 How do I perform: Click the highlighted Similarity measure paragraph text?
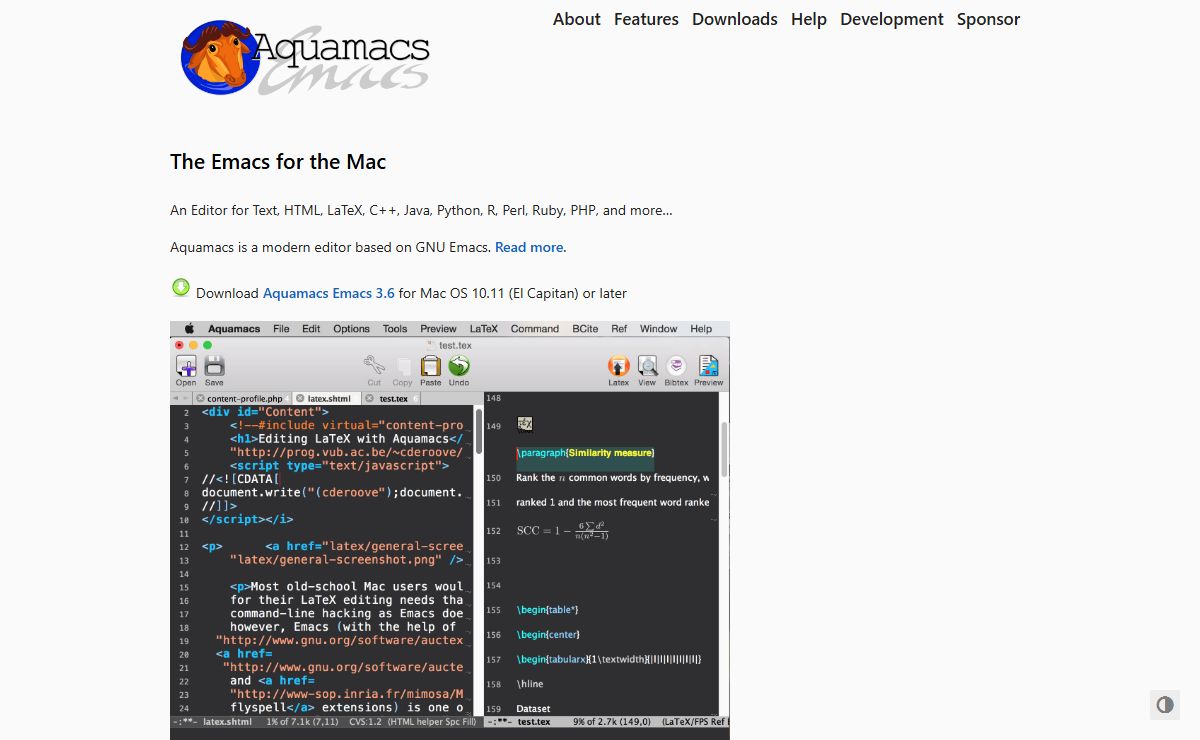point(585,453)
